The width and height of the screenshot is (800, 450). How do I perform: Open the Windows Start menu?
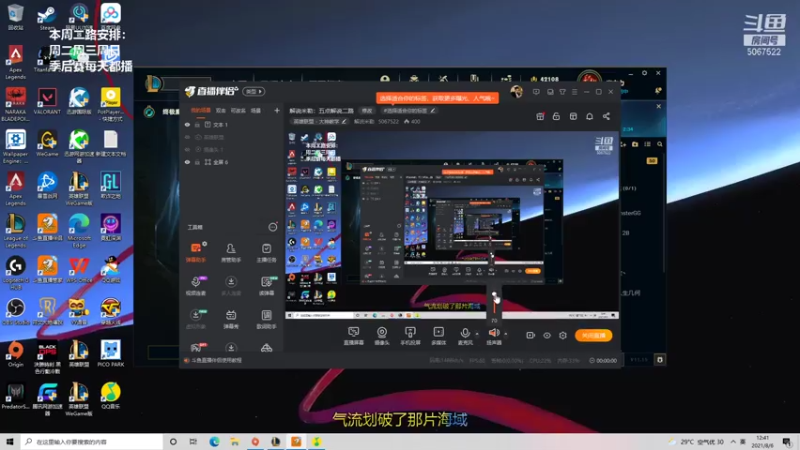click(10, 442)
